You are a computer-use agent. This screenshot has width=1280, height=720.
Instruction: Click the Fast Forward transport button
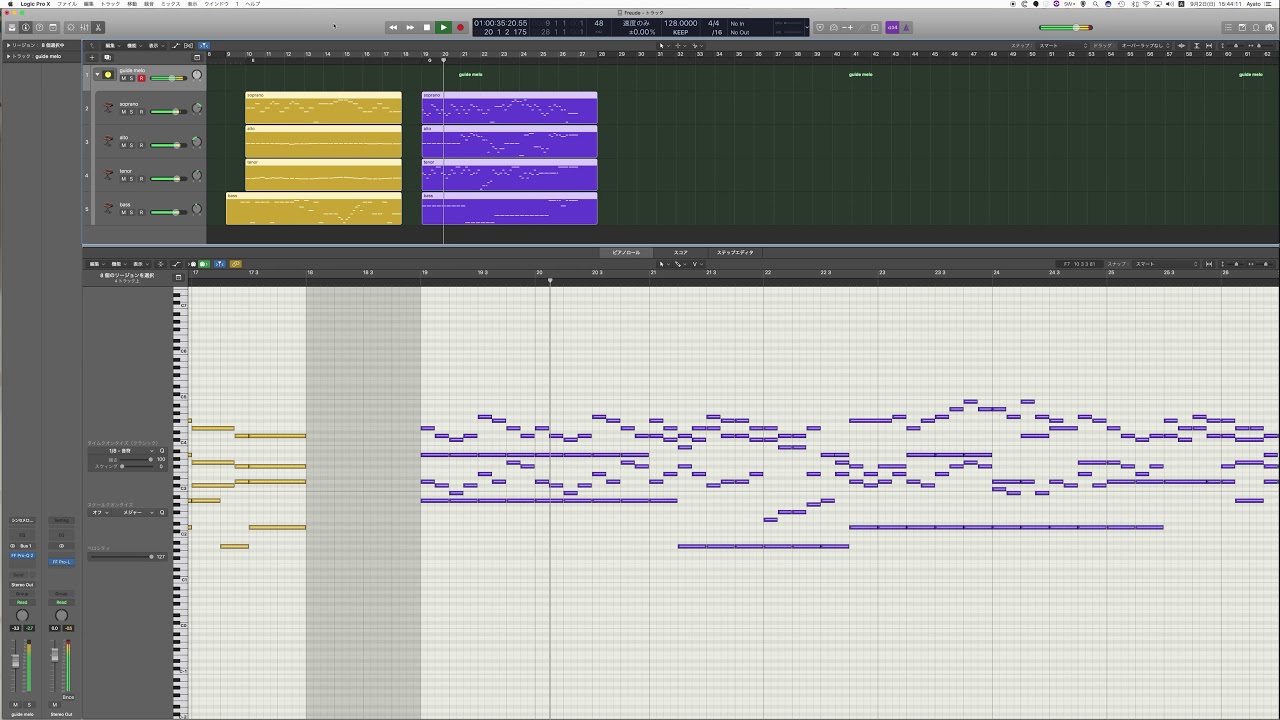coord(410,28)
